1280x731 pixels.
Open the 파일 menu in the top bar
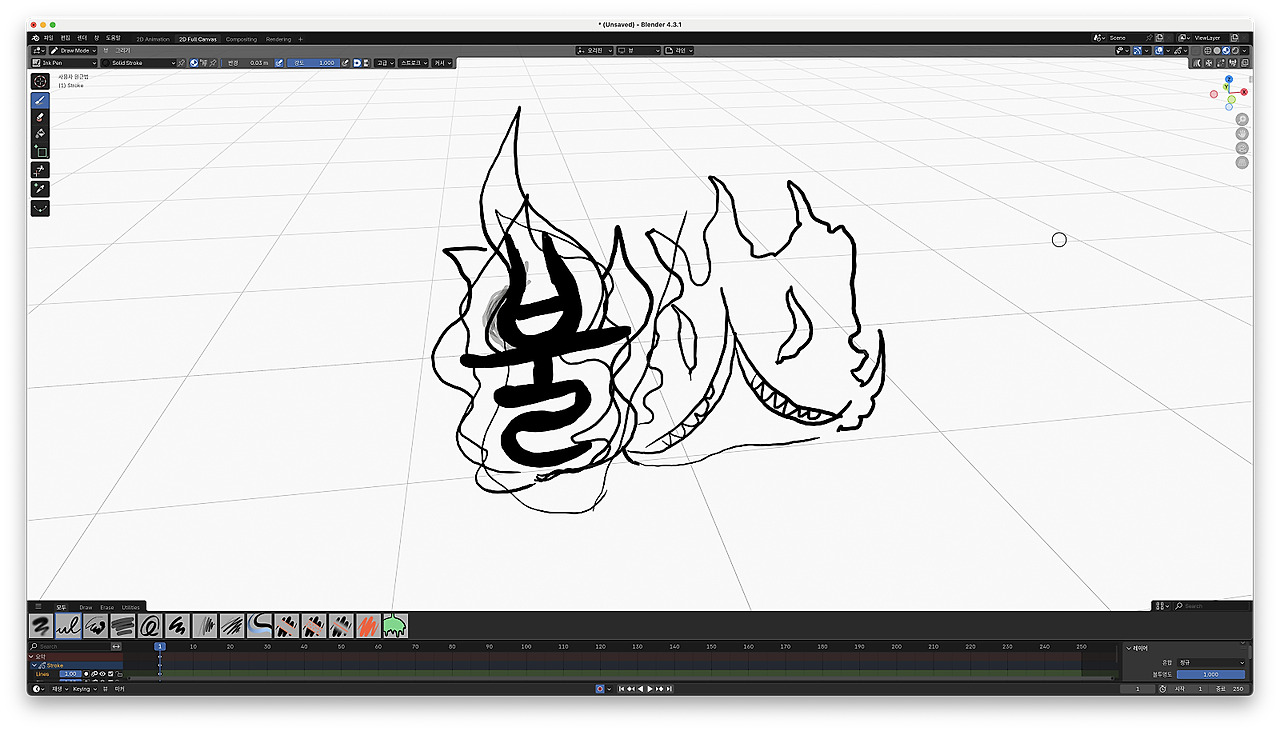[49, 36]
